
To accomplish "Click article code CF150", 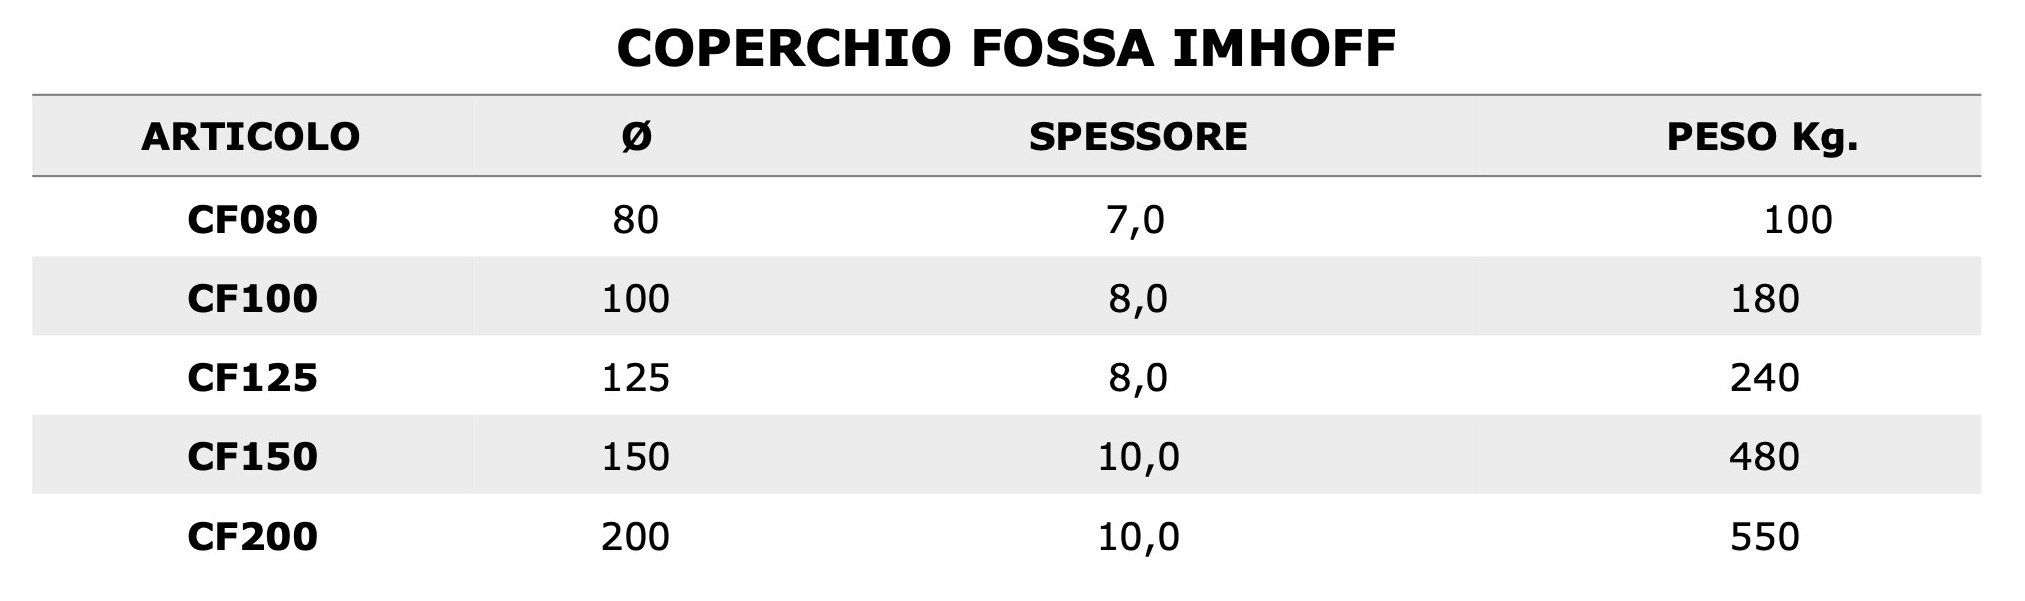I will tap(252, 456).
